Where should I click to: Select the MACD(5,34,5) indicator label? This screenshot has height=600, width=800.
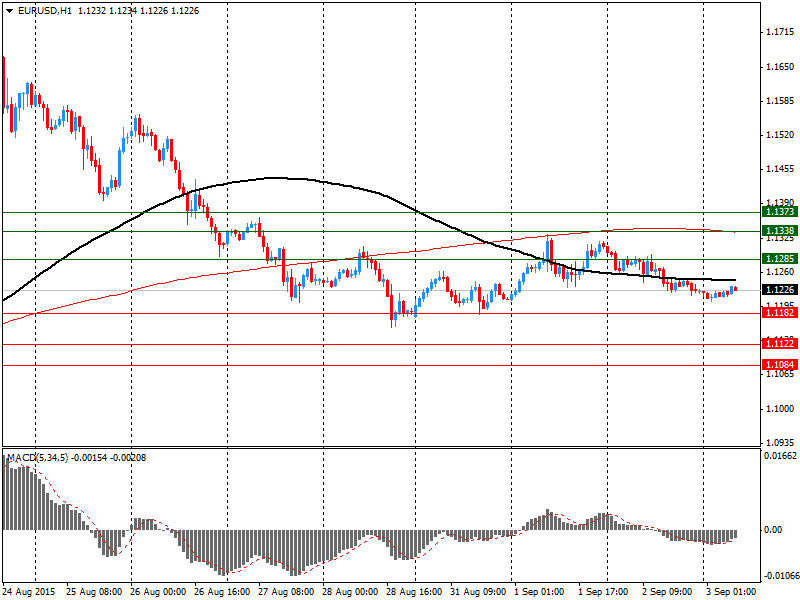pos(37,458)
